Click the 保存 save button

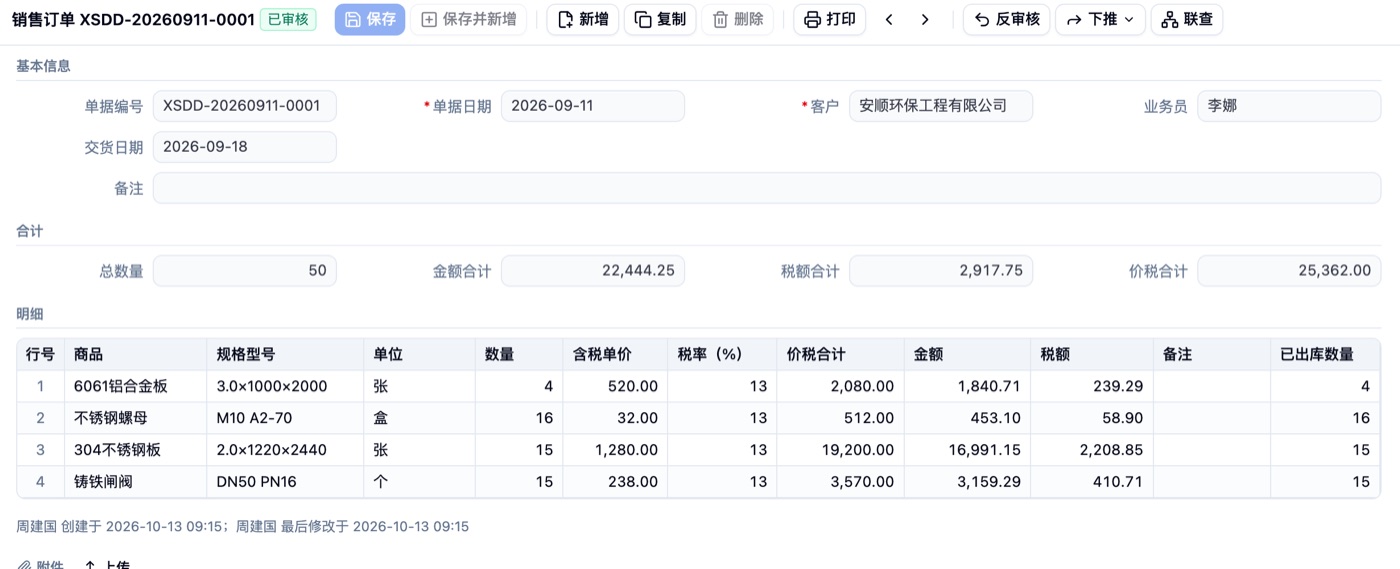click(370, 19)
